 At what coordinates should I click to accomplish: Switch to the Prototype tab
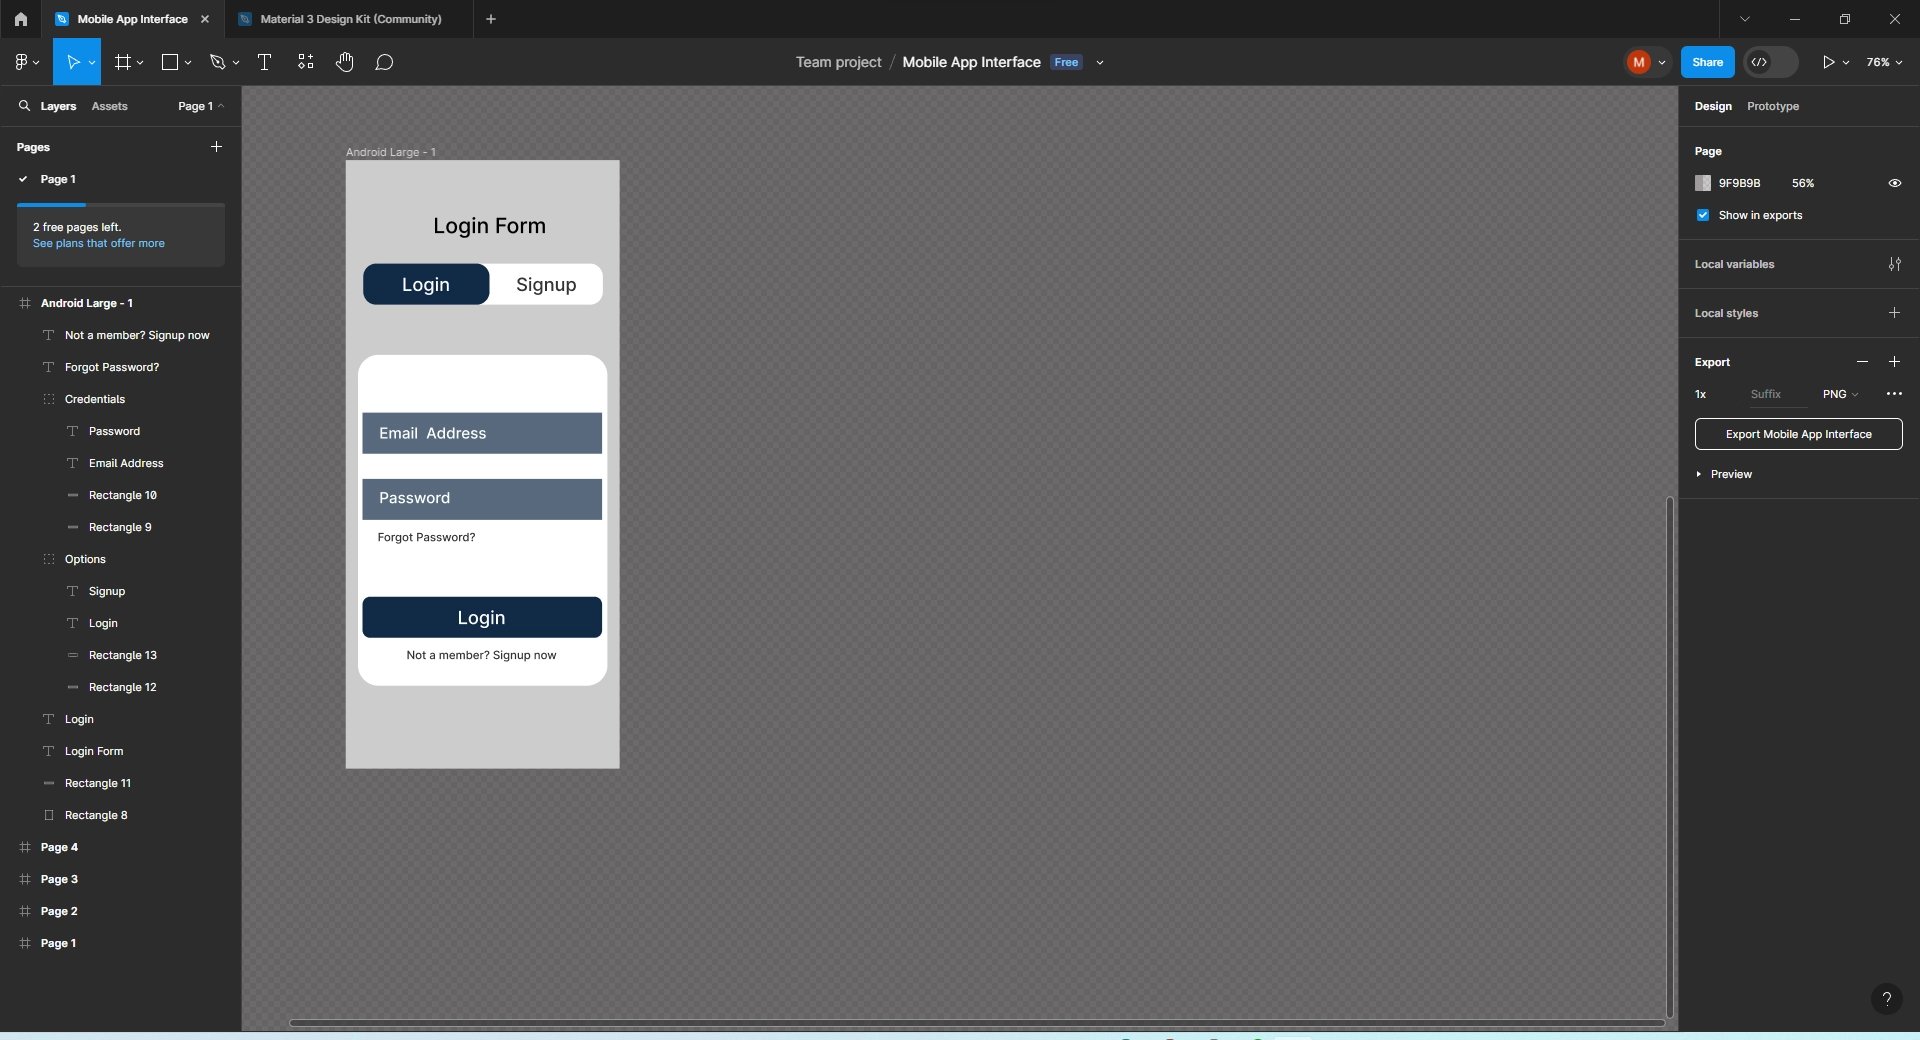[1772, 106]
